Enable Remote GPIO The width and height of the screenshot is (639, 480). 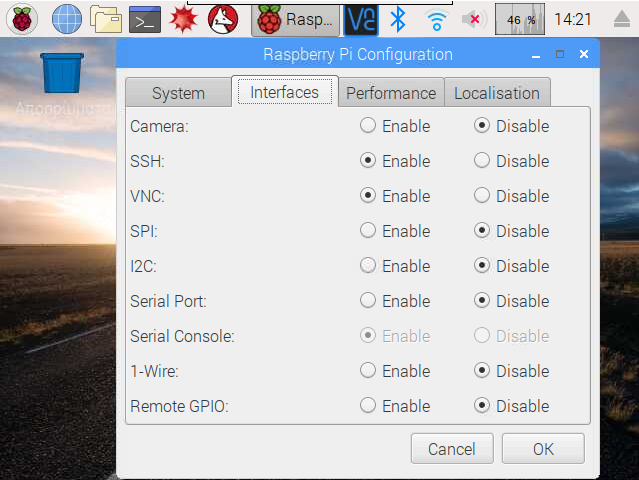pyautogui.click(x=395, y=406)
